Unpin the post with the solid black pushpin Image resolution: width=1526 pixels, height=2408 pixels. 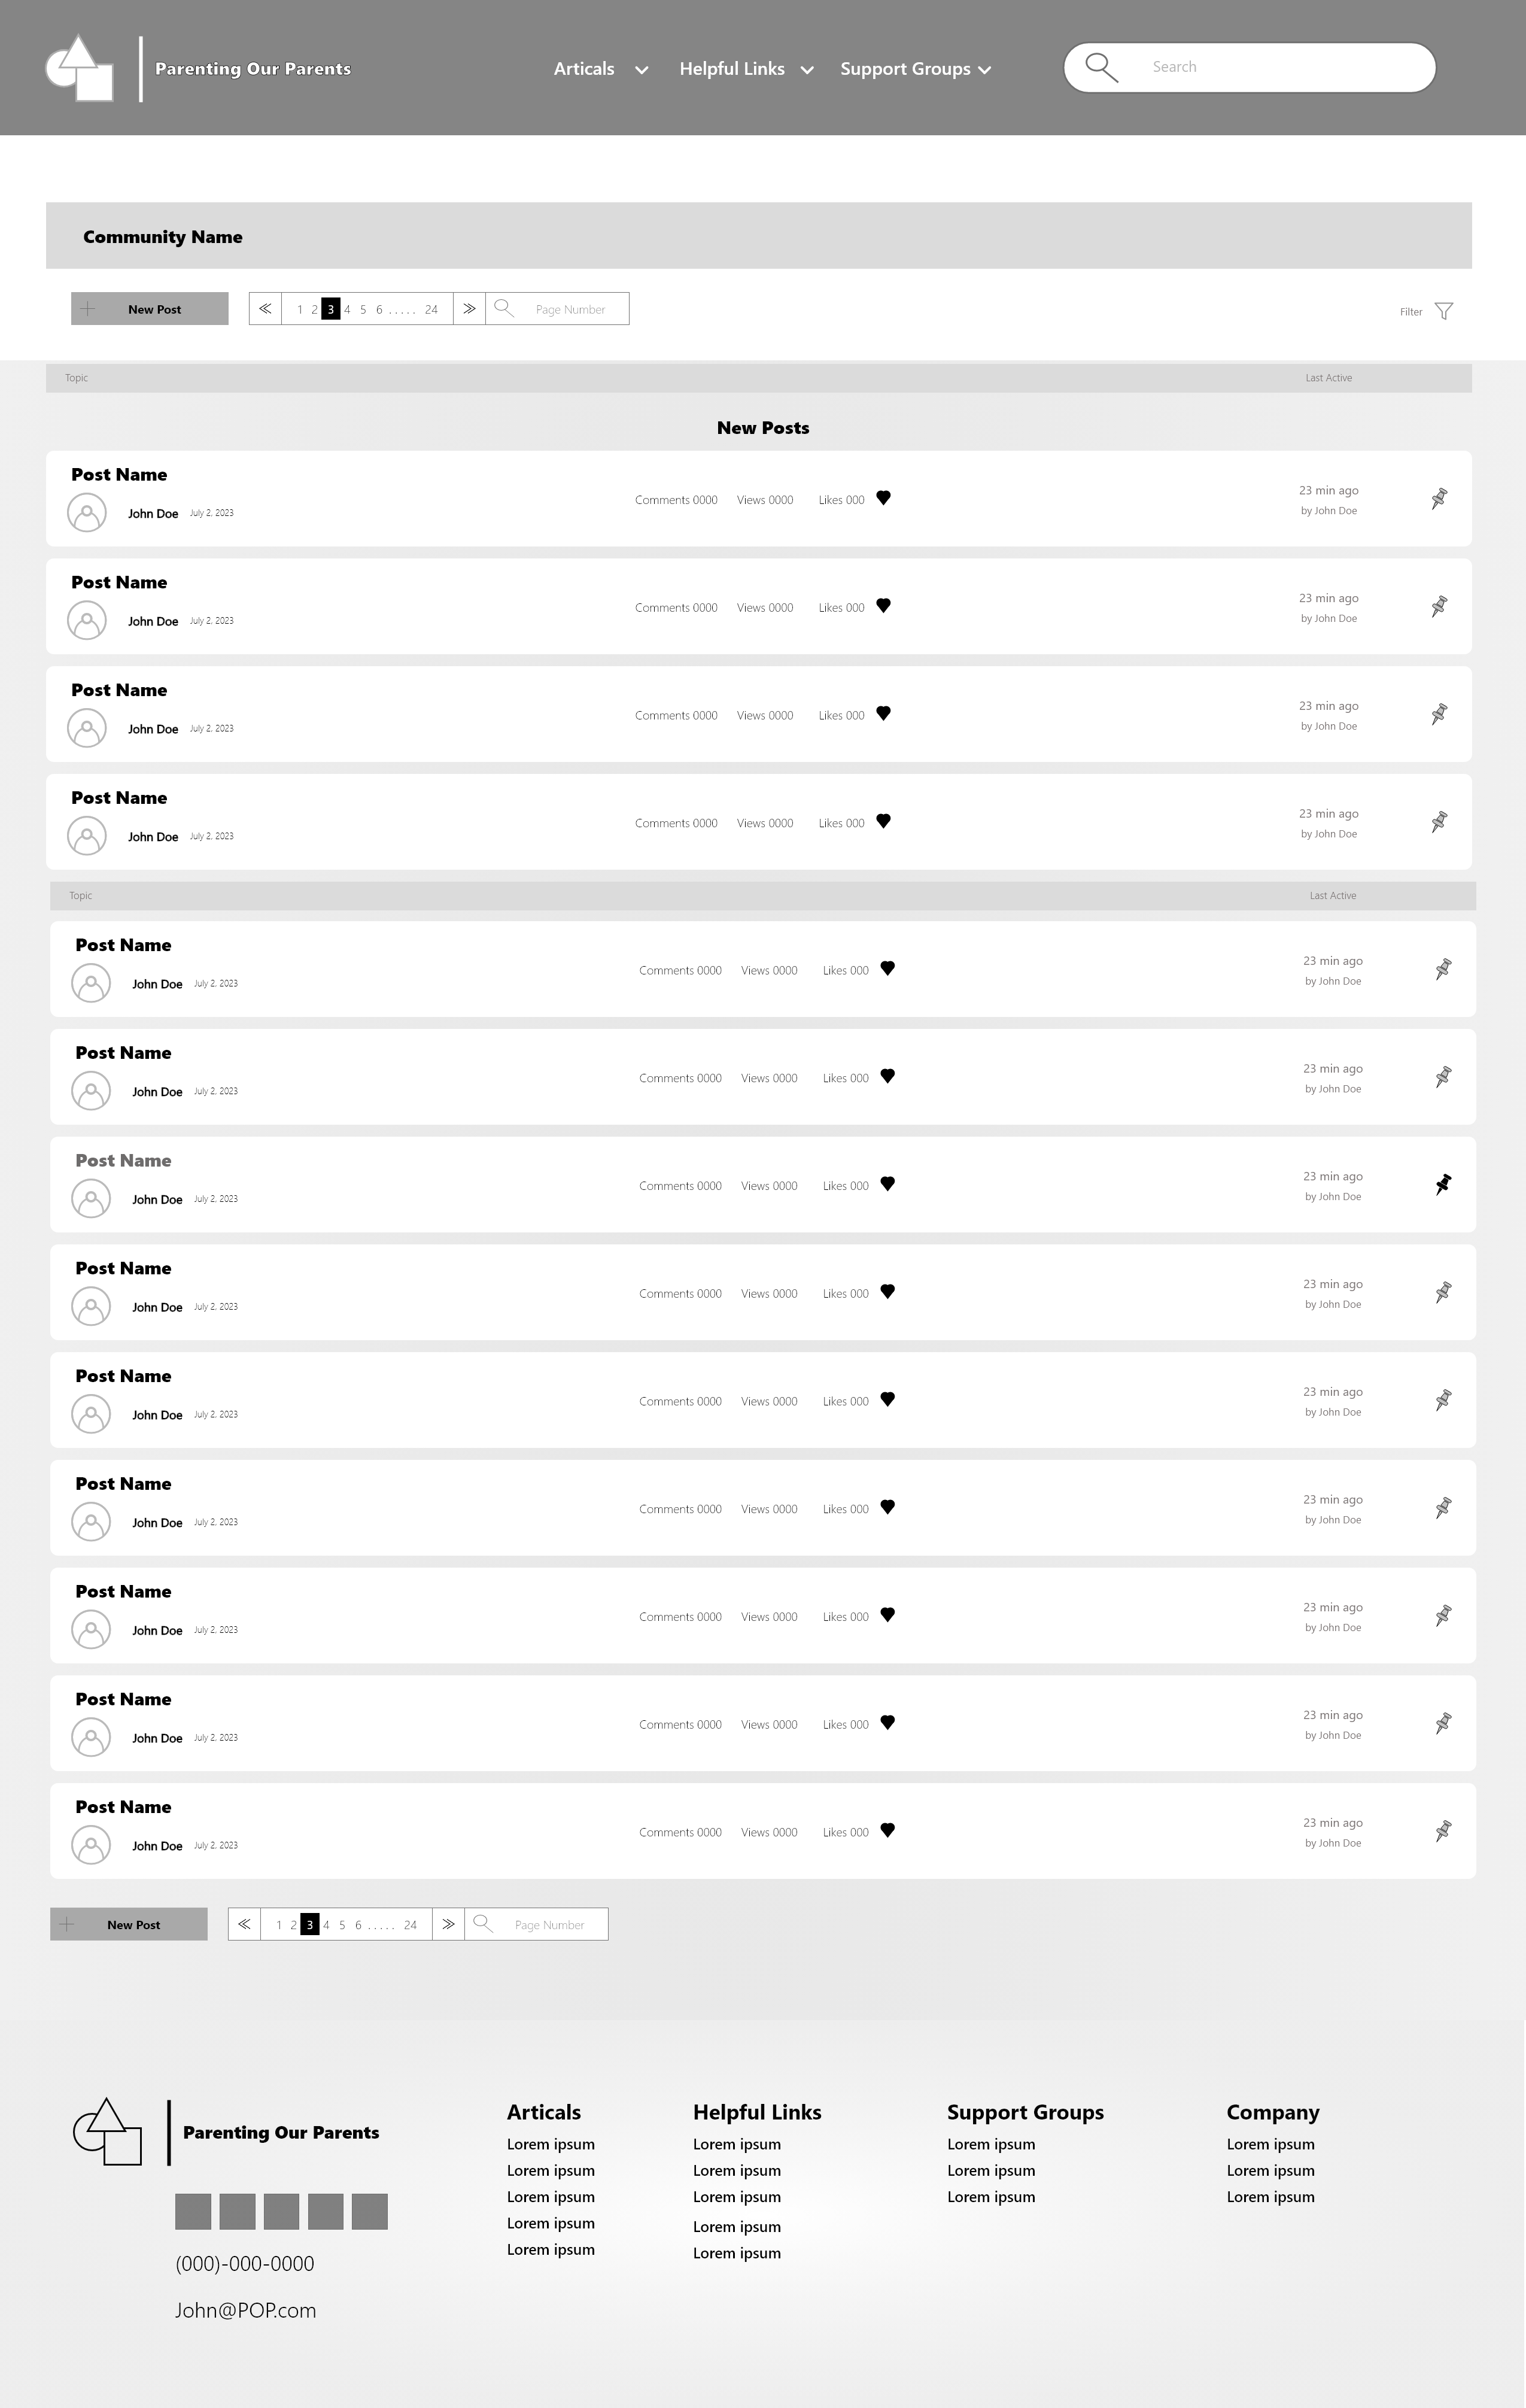[x=1443, y=1185]
